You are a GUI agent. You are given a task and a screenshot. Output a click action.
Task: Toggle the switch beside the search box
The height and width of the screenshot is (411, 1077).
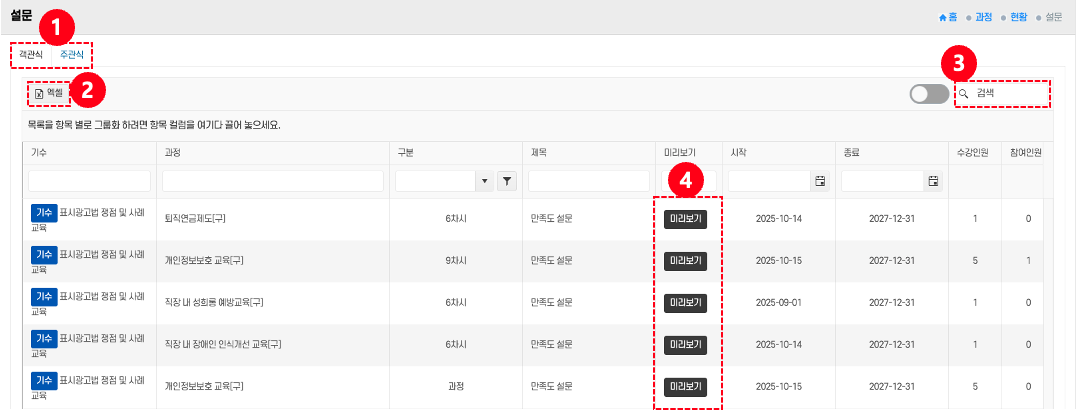coord(928,94)
